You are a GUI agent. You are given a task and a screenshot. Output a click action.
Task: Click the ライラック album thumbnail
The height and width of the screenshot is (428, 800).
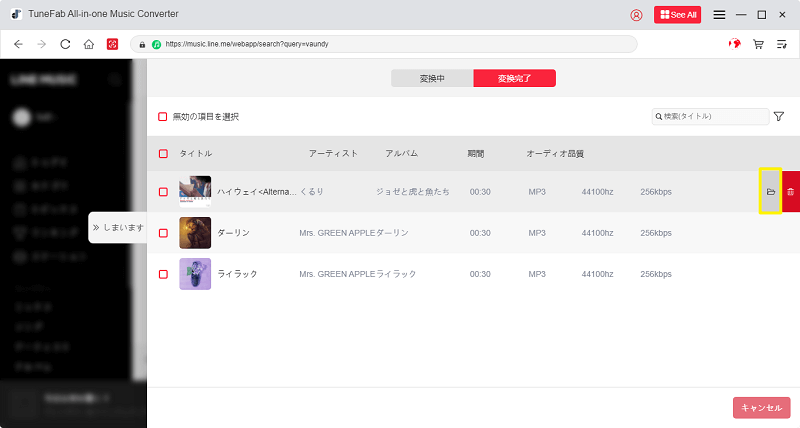[195, 274]
